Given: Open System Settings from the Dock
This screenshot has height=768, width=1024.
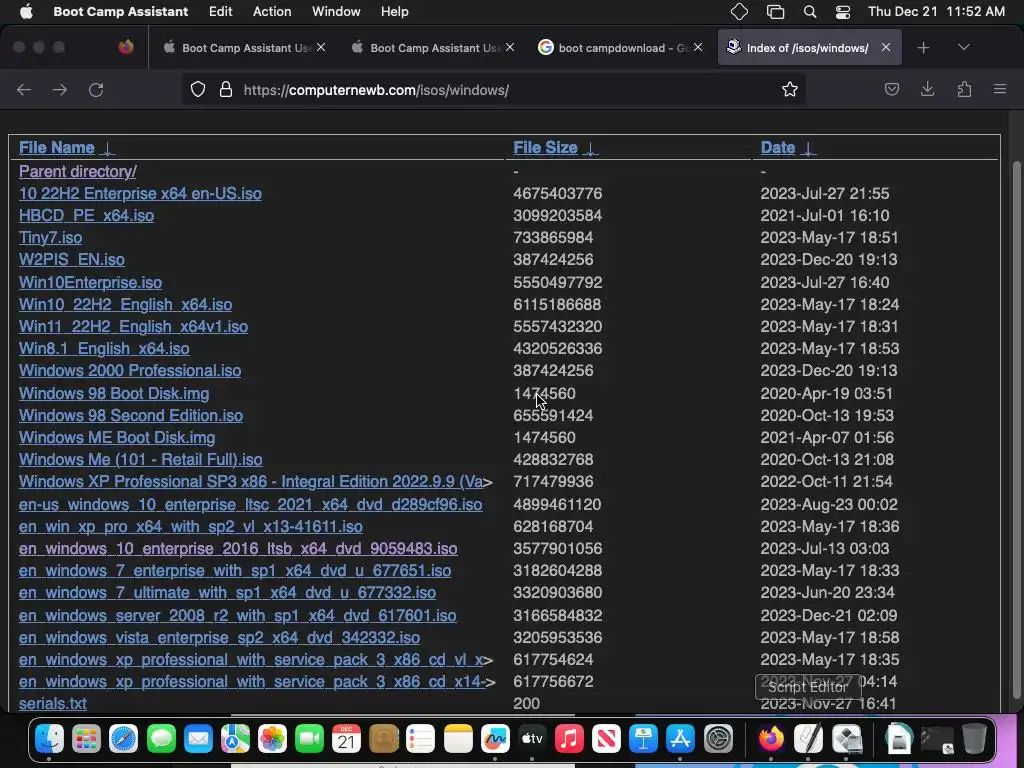Looking at the screenshot, I should pyautogui.click(x=718, y=739).
